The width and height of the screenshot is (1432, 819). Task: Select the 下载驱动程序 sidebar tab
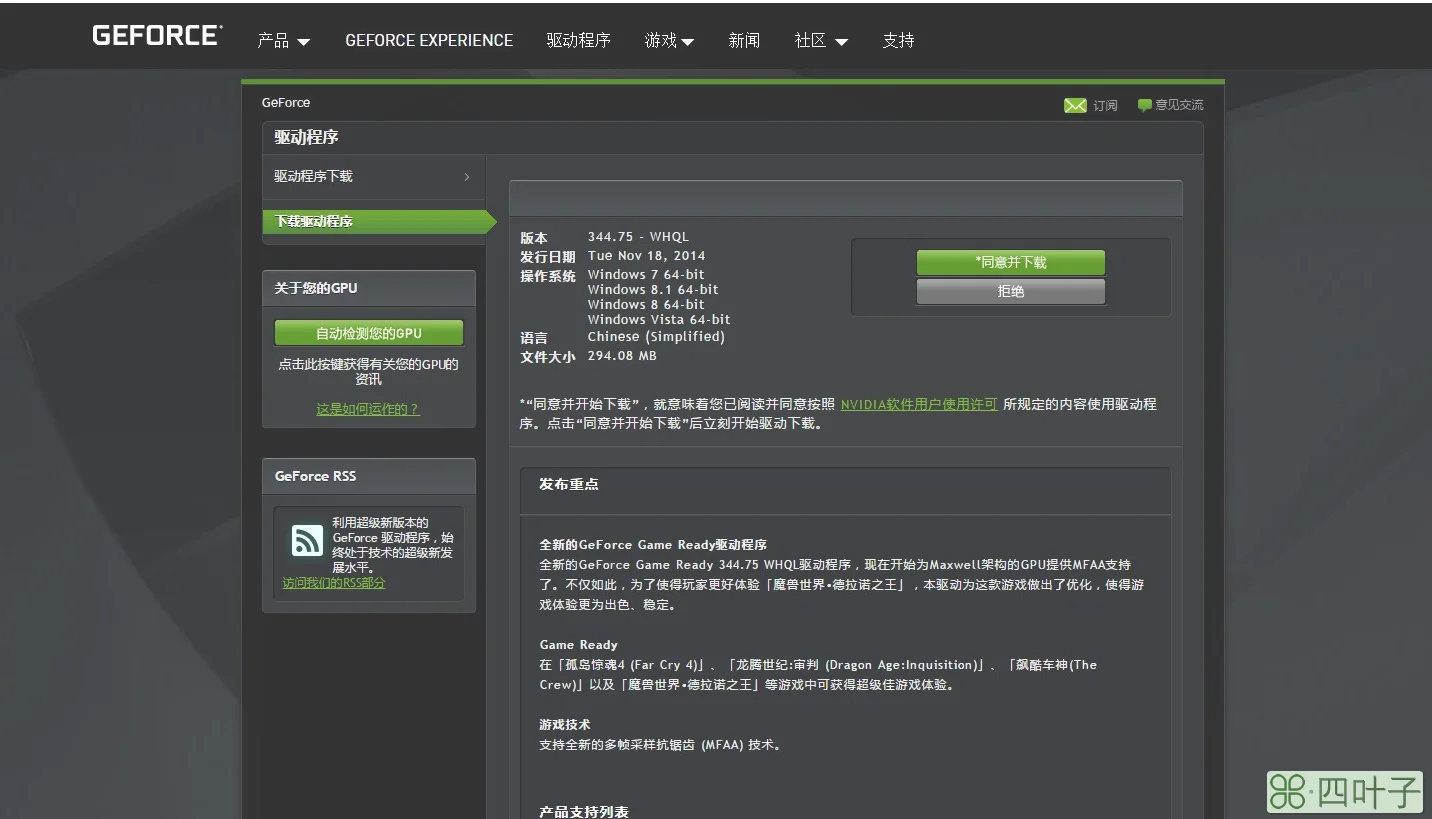pyautogui.click(x=379, y=221)
